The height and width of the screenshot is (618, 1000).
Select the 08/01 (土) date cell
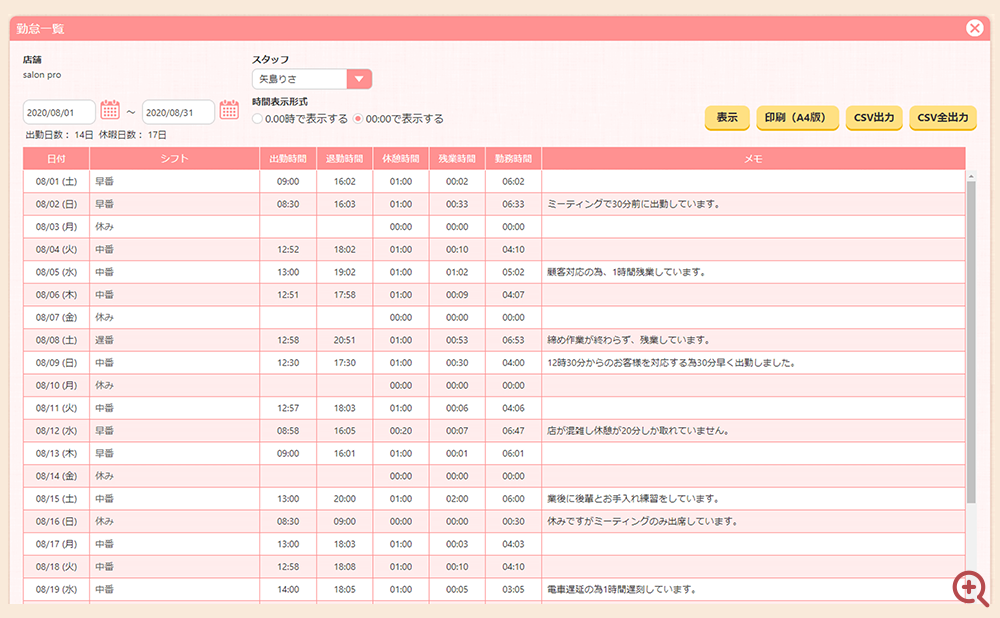(x=56, y=182)
